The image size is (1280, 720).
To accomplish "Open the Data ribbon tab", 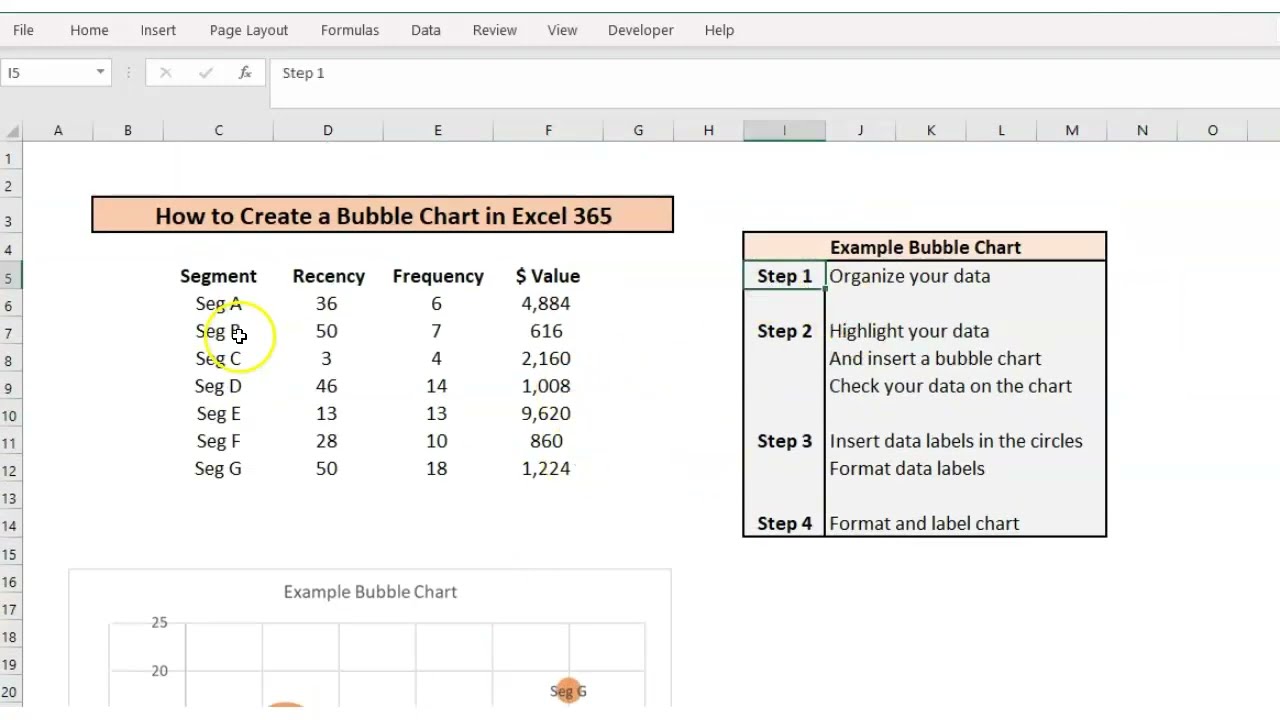I will click(x=426, y=30).
